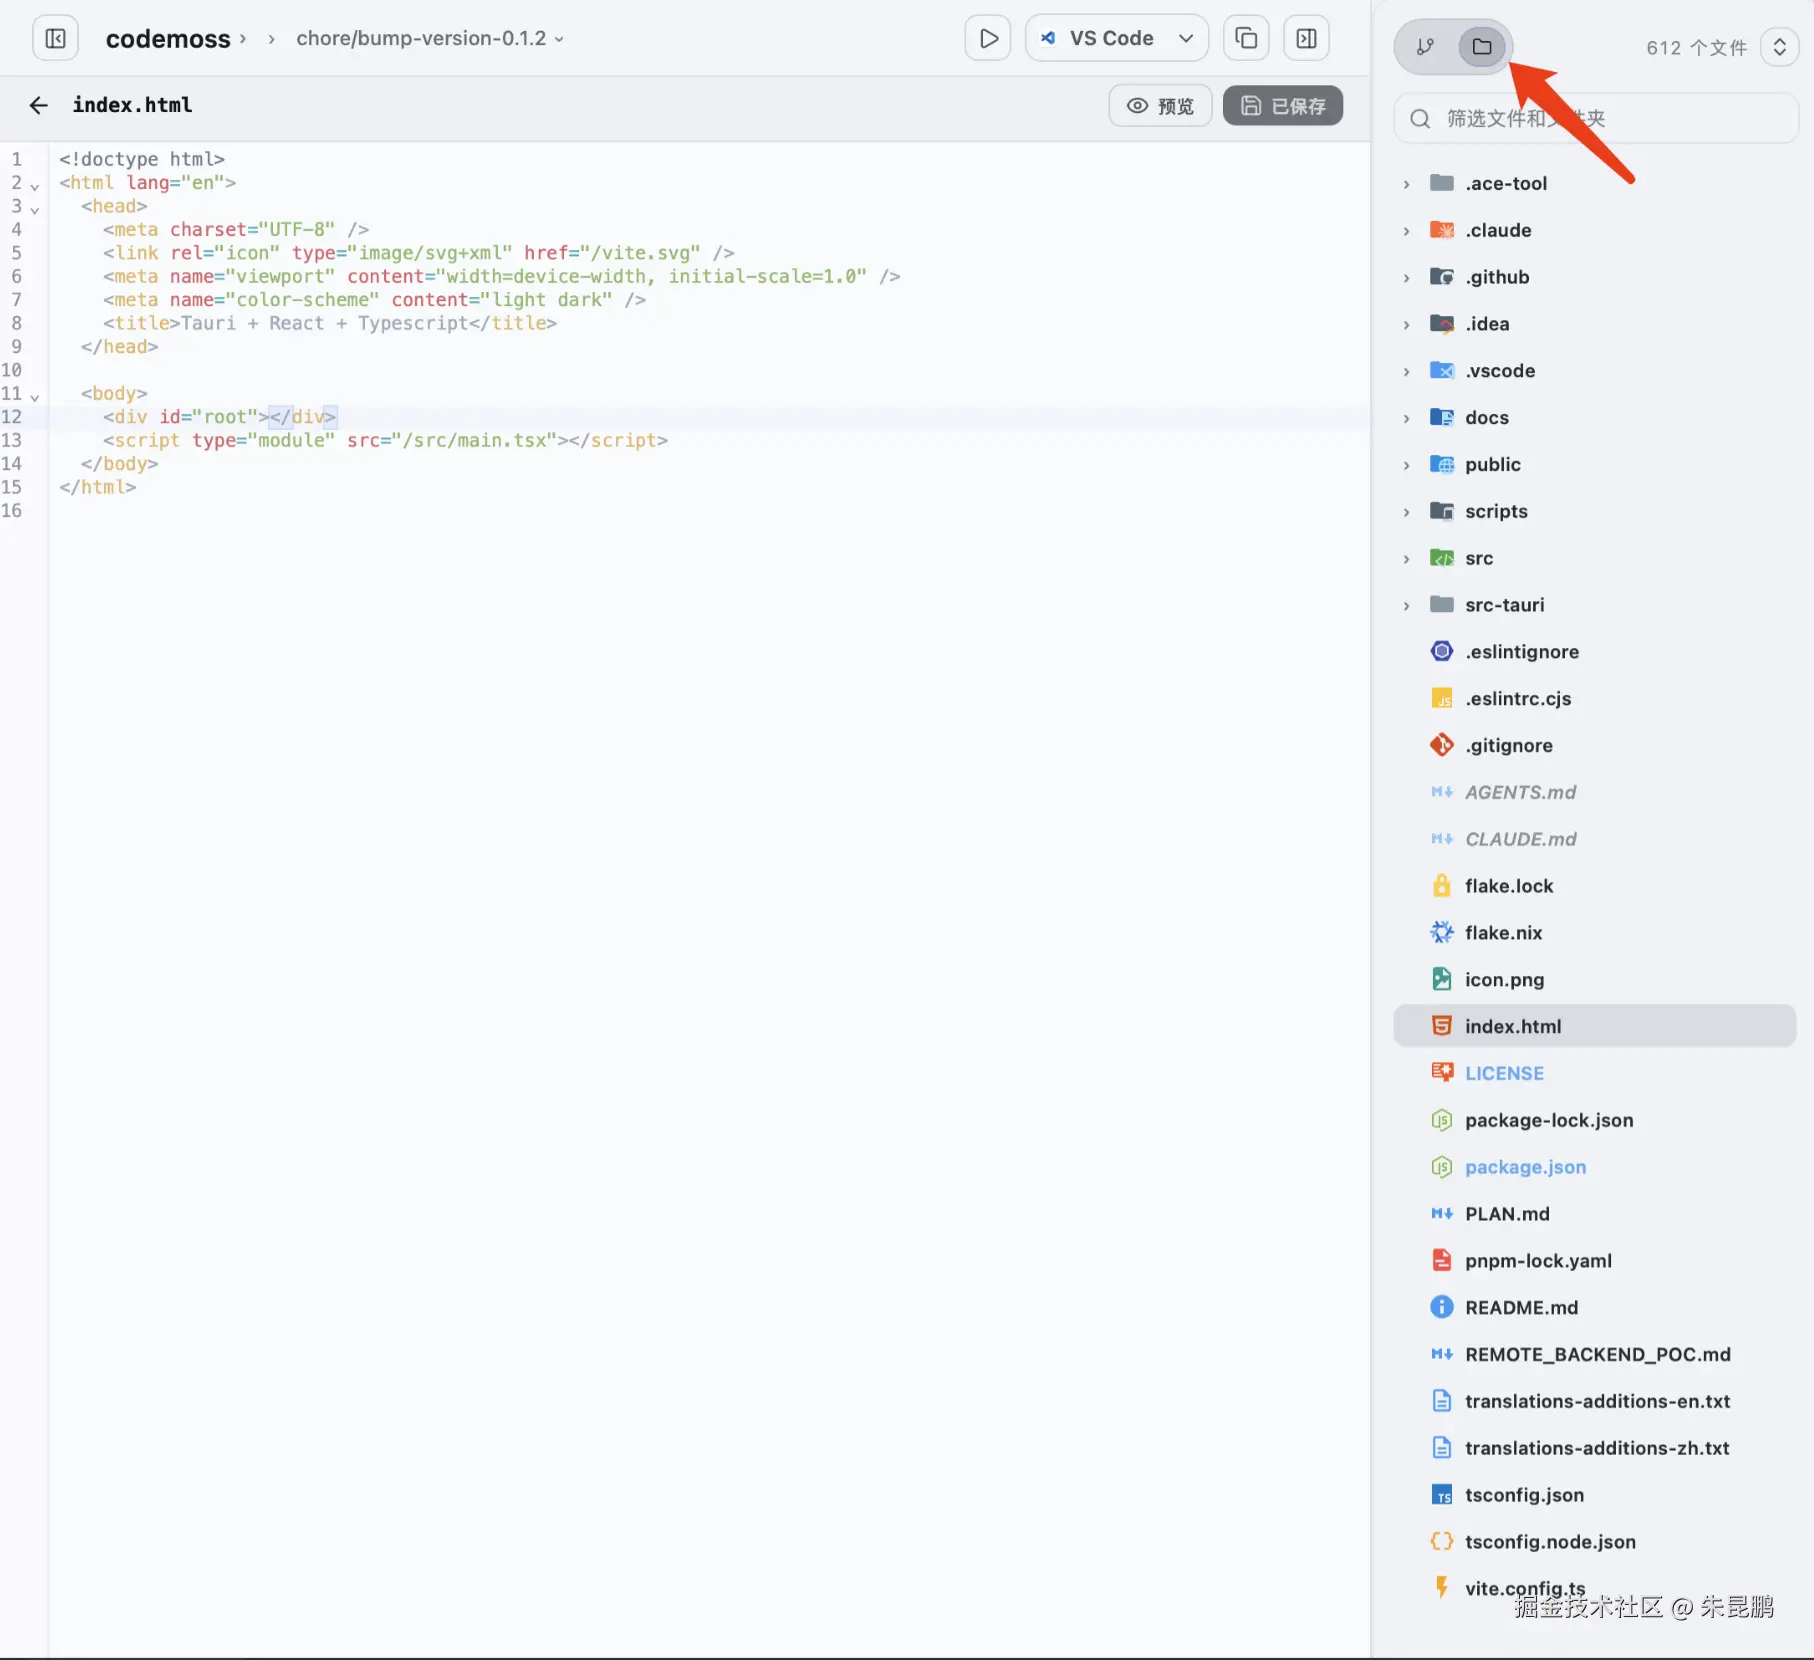1814x1660 pixels.
Task: Open package.json in file tree
Action: pos(1525,1167)
